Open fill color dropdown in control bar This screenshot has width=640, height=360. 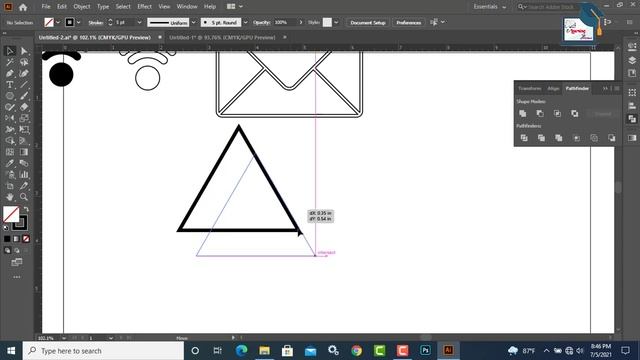pos(58,22)
